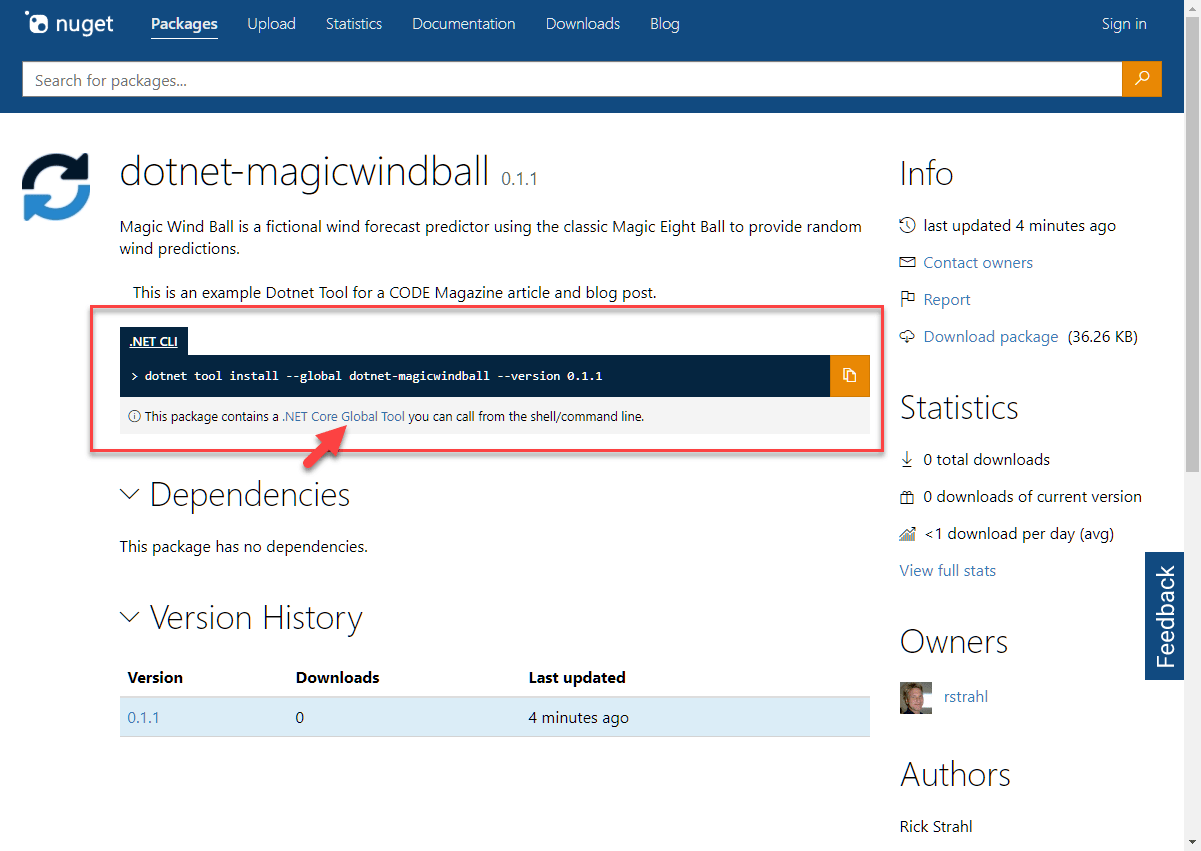Screen dimensions: 1201x851
Task: Select the .NET CLI tab
Action: click(153, 341)
